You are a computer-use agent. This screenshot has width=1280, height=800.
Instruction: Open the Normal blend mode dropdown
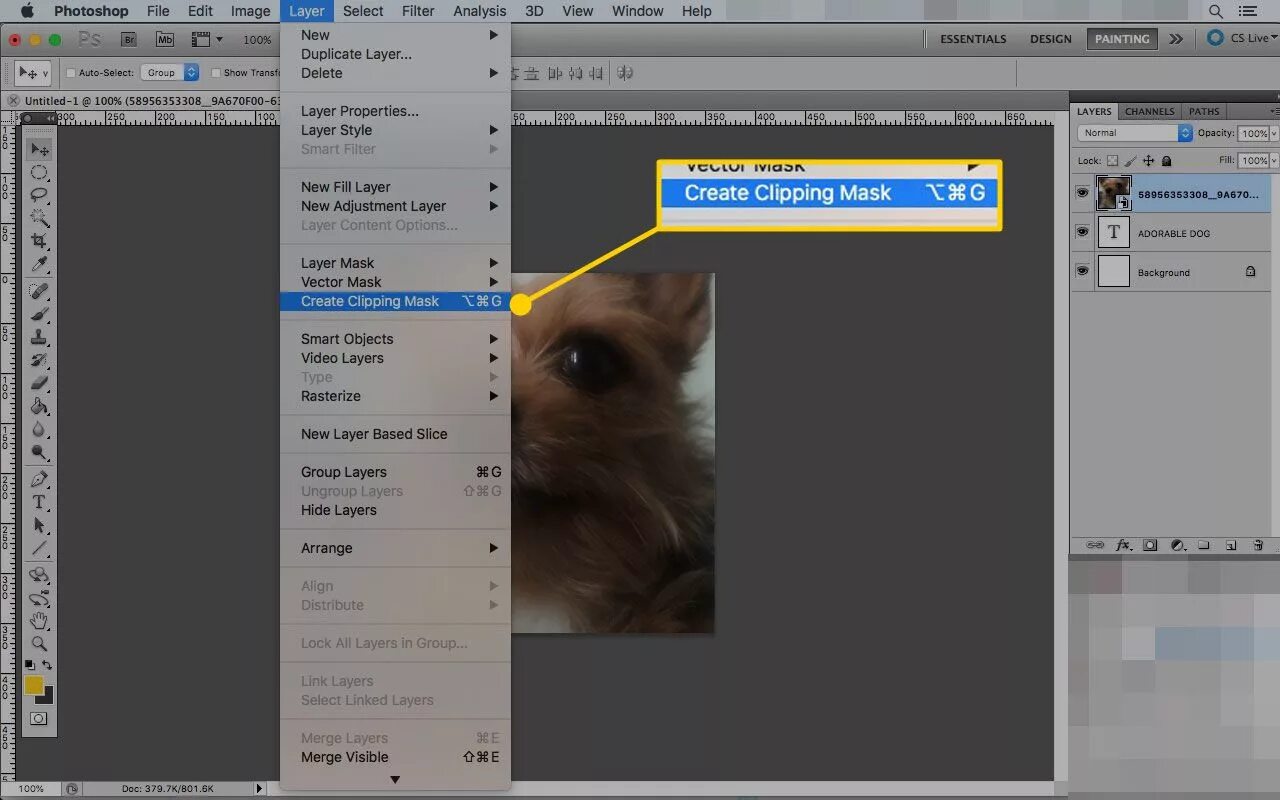[x=1135, y=133]
